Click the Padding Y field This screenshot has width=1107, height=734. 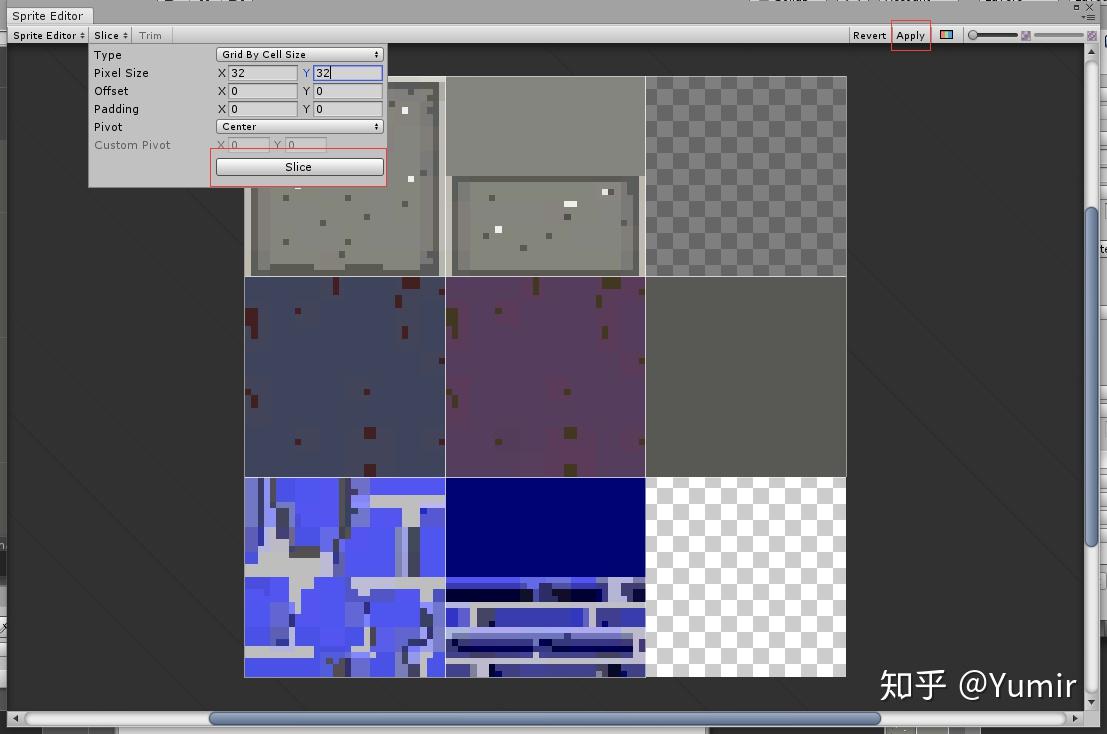click(x=347, y=109)
